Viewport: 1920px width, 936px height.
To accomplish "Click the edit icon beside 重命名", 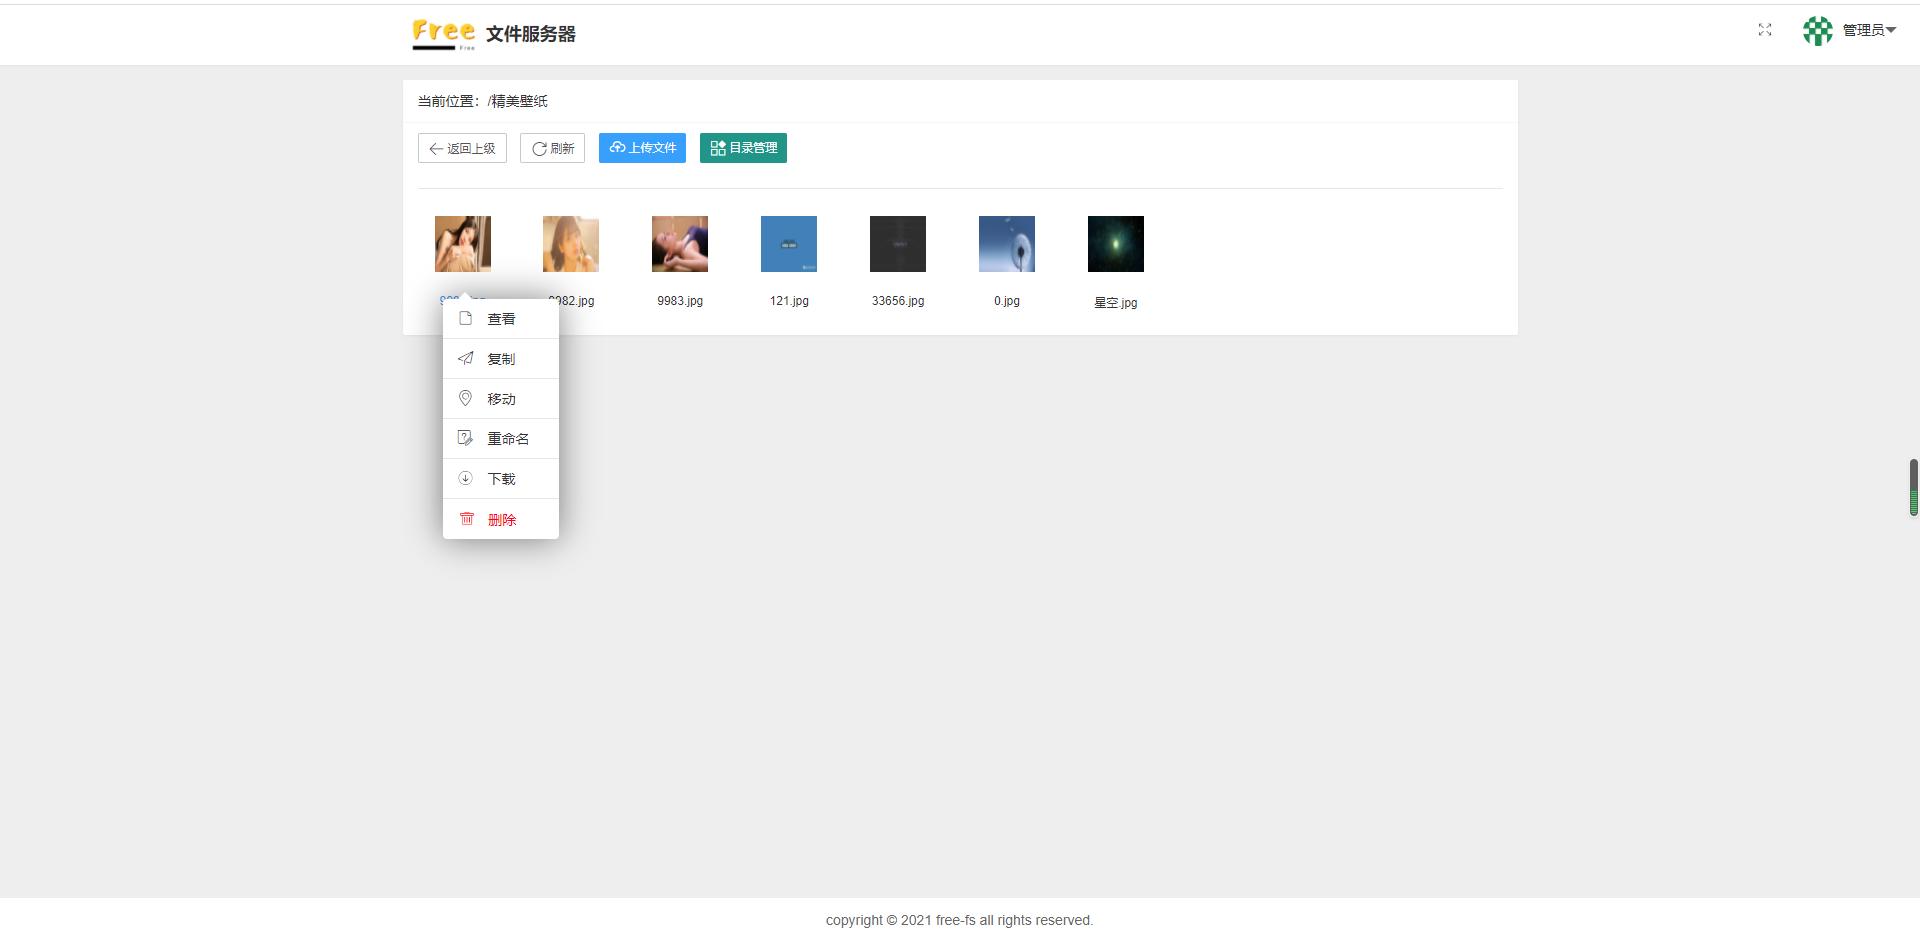I will click(465, 438).
